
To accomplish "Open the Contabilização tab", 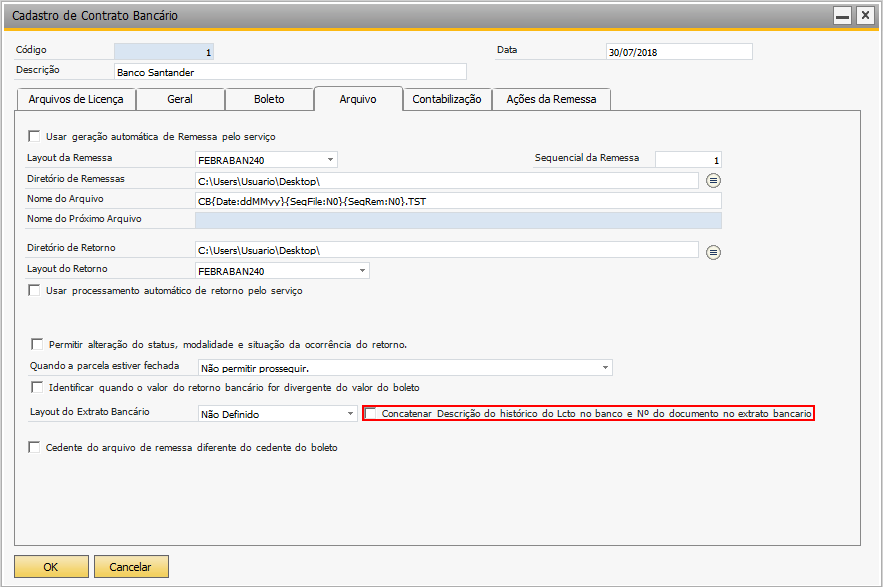I will click(447, 99).
